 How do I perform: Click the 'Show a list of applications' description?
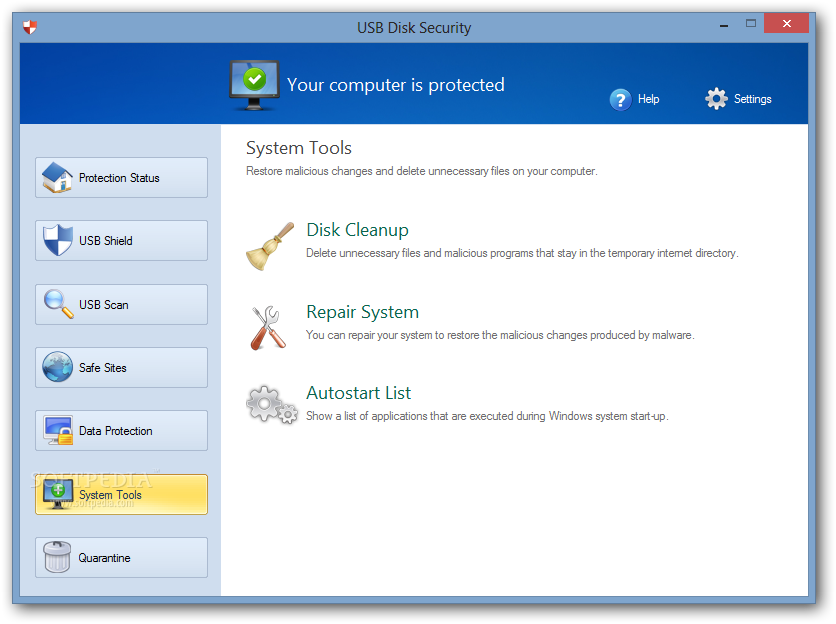tap(487, 416)
